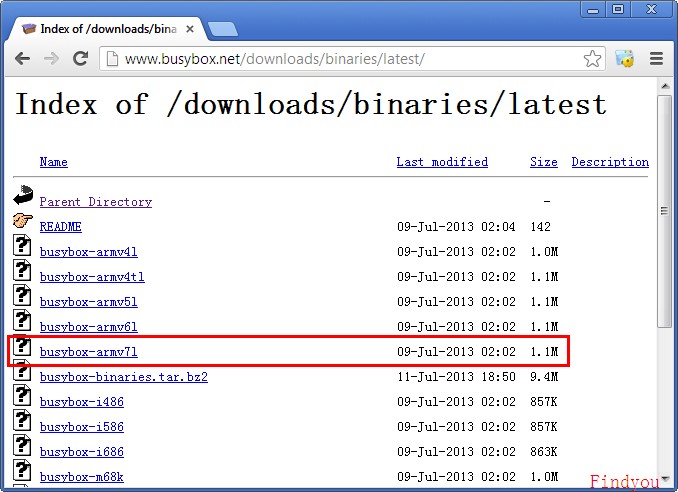Image resolution: width=678 pixels, height=492 pixels.
Task: Click the tab favicon for Index of /downloads
Action: (29, 29)
